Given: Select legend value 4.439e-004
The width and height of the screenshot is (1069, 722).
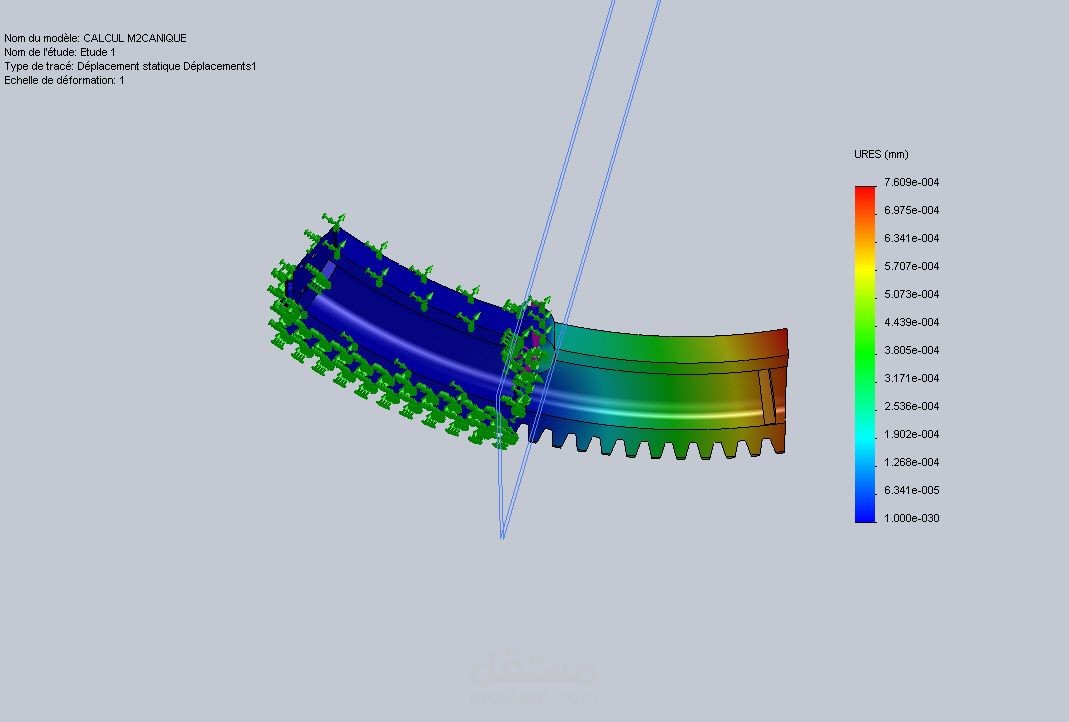Looking at the screenshot, I should click(912, 322).
